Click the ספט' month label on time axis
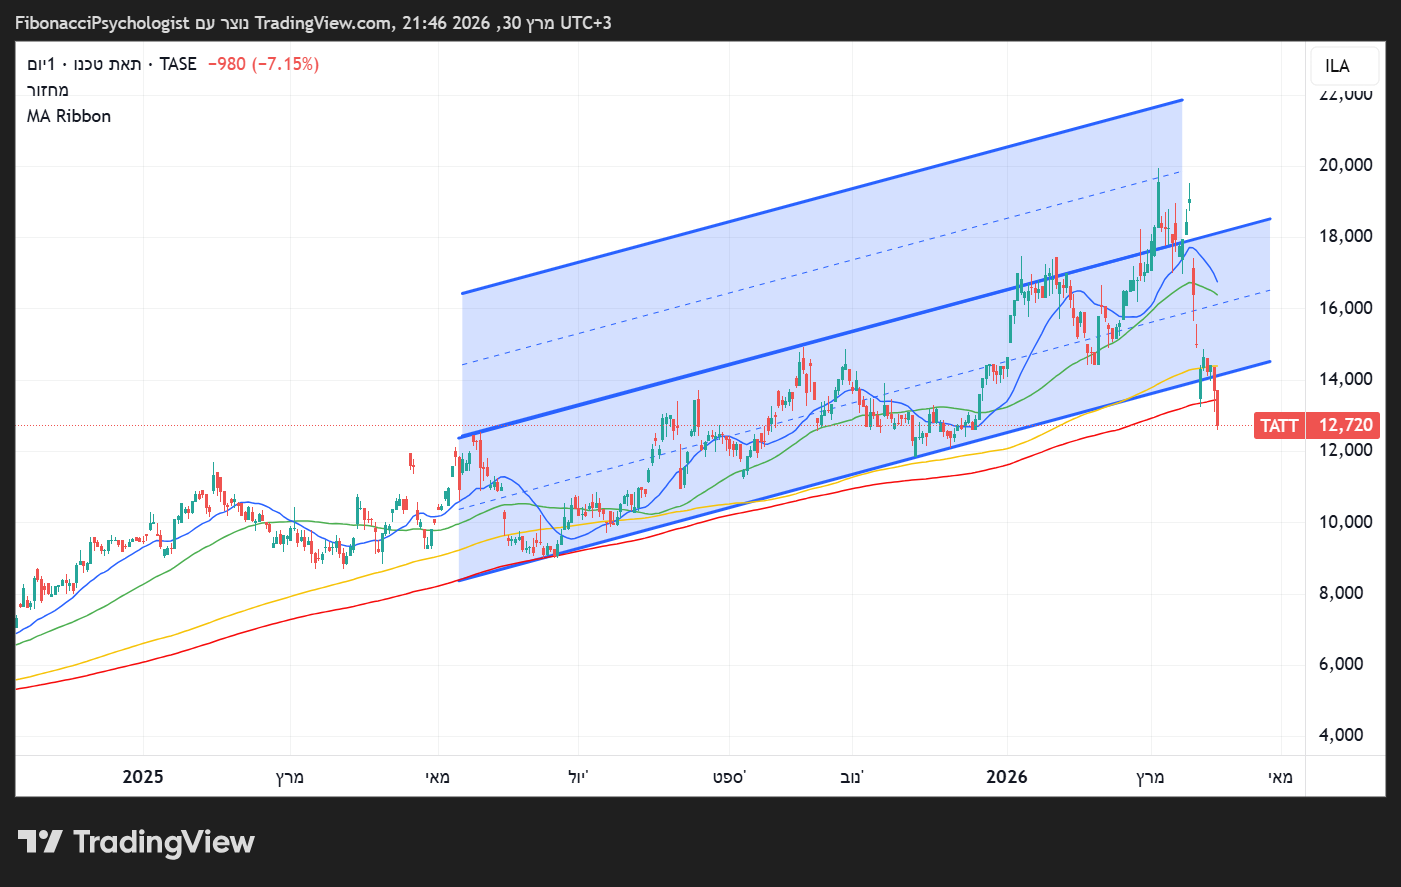Screen dimensions: 1401x887 click(x=729, y=777)
